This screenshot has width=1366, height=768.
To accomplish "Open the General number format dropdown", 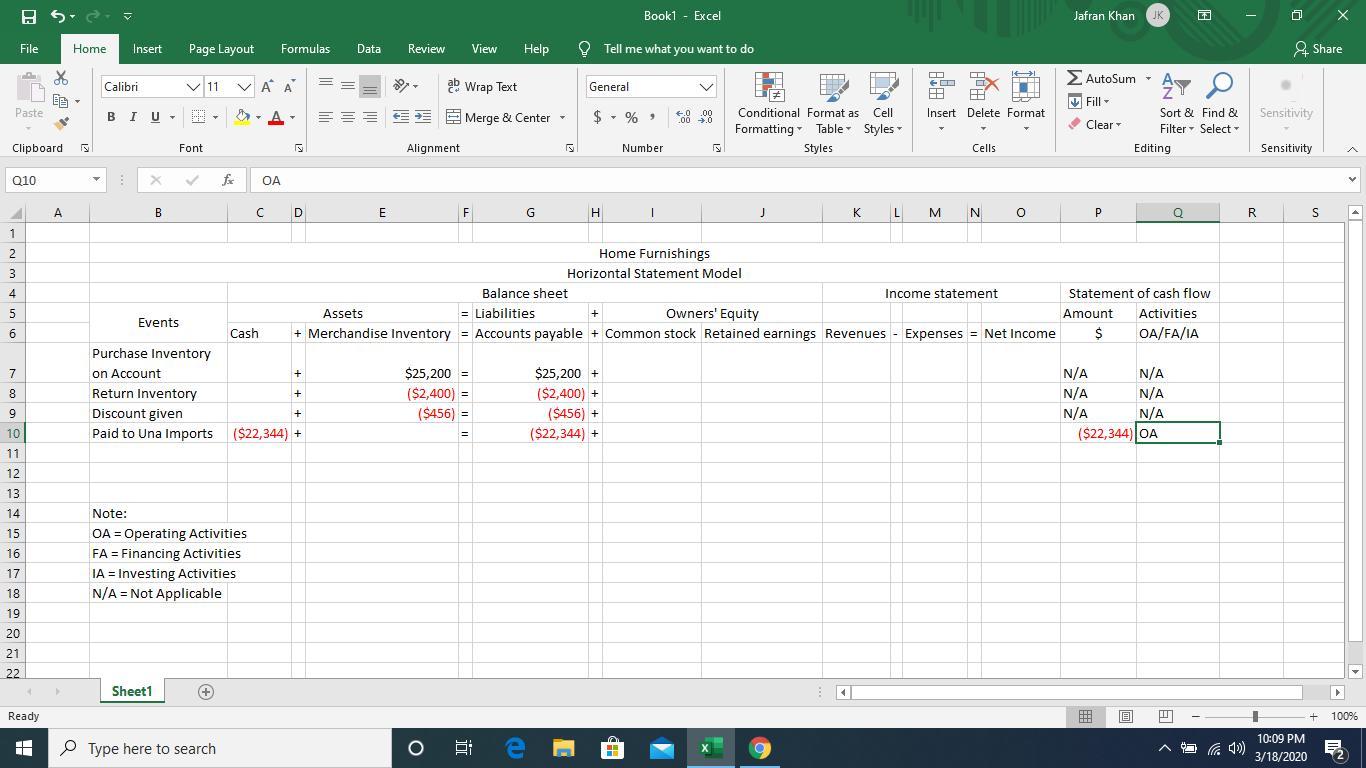I will 706,87.
